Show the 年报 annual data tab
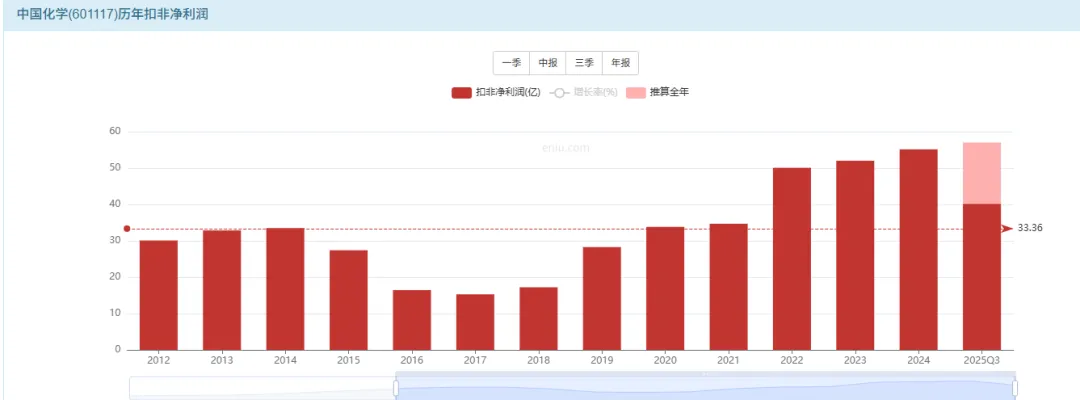The width and height of the screenshot is (1080, 400). [x=621, y=63]
